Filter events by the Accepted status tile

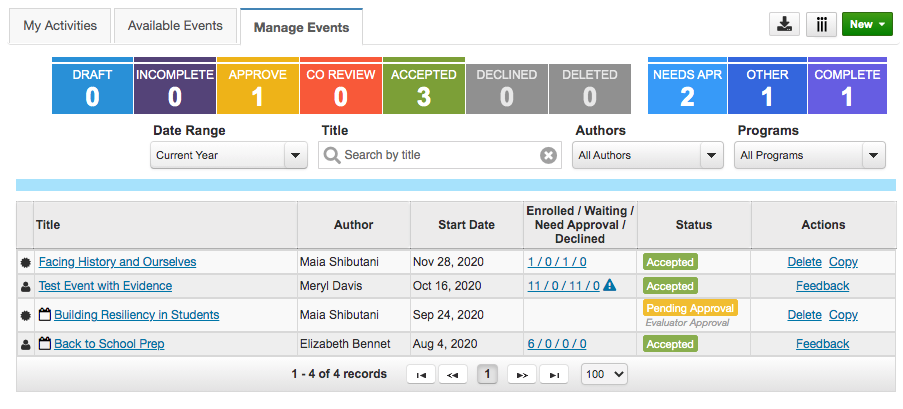tap(423, 86)
